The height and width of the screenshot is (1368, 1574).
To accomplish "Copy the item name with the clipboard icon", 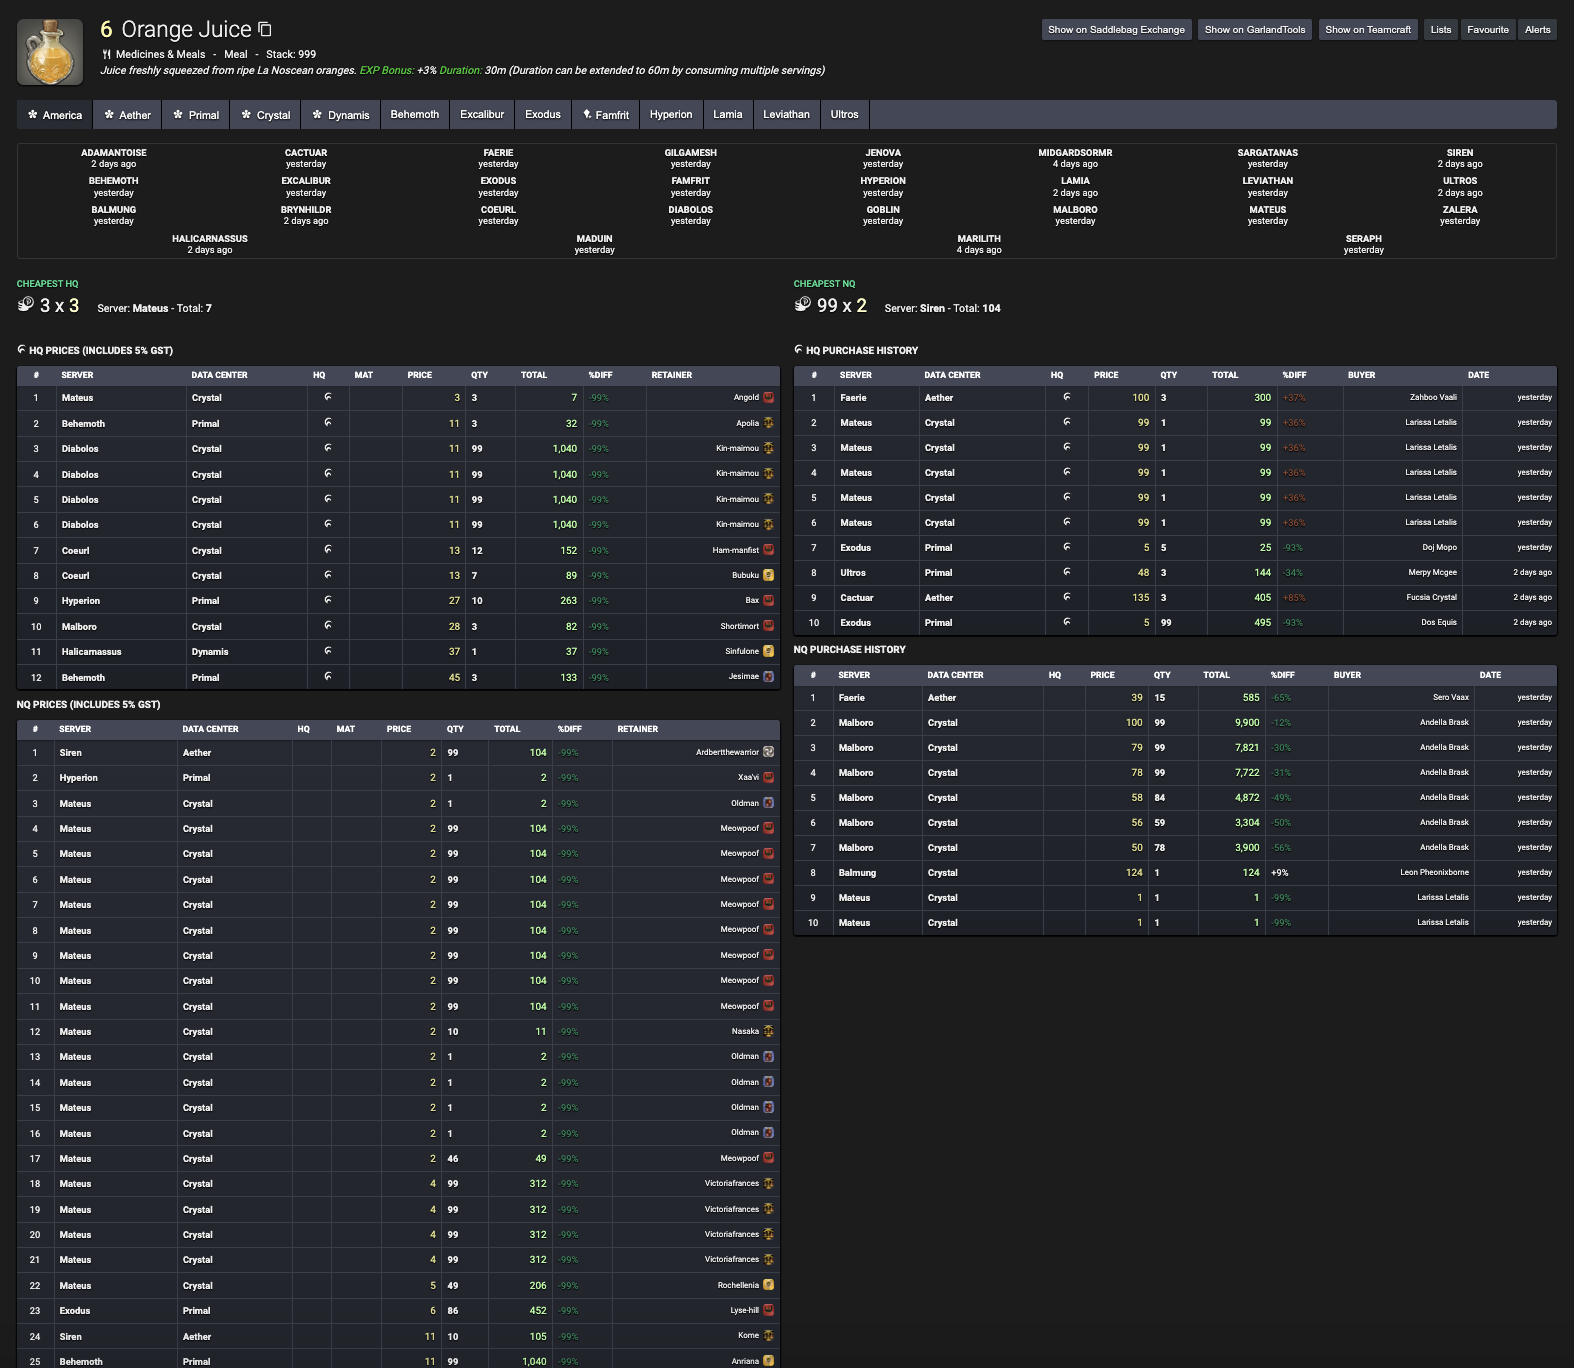I will click(265, 30).
